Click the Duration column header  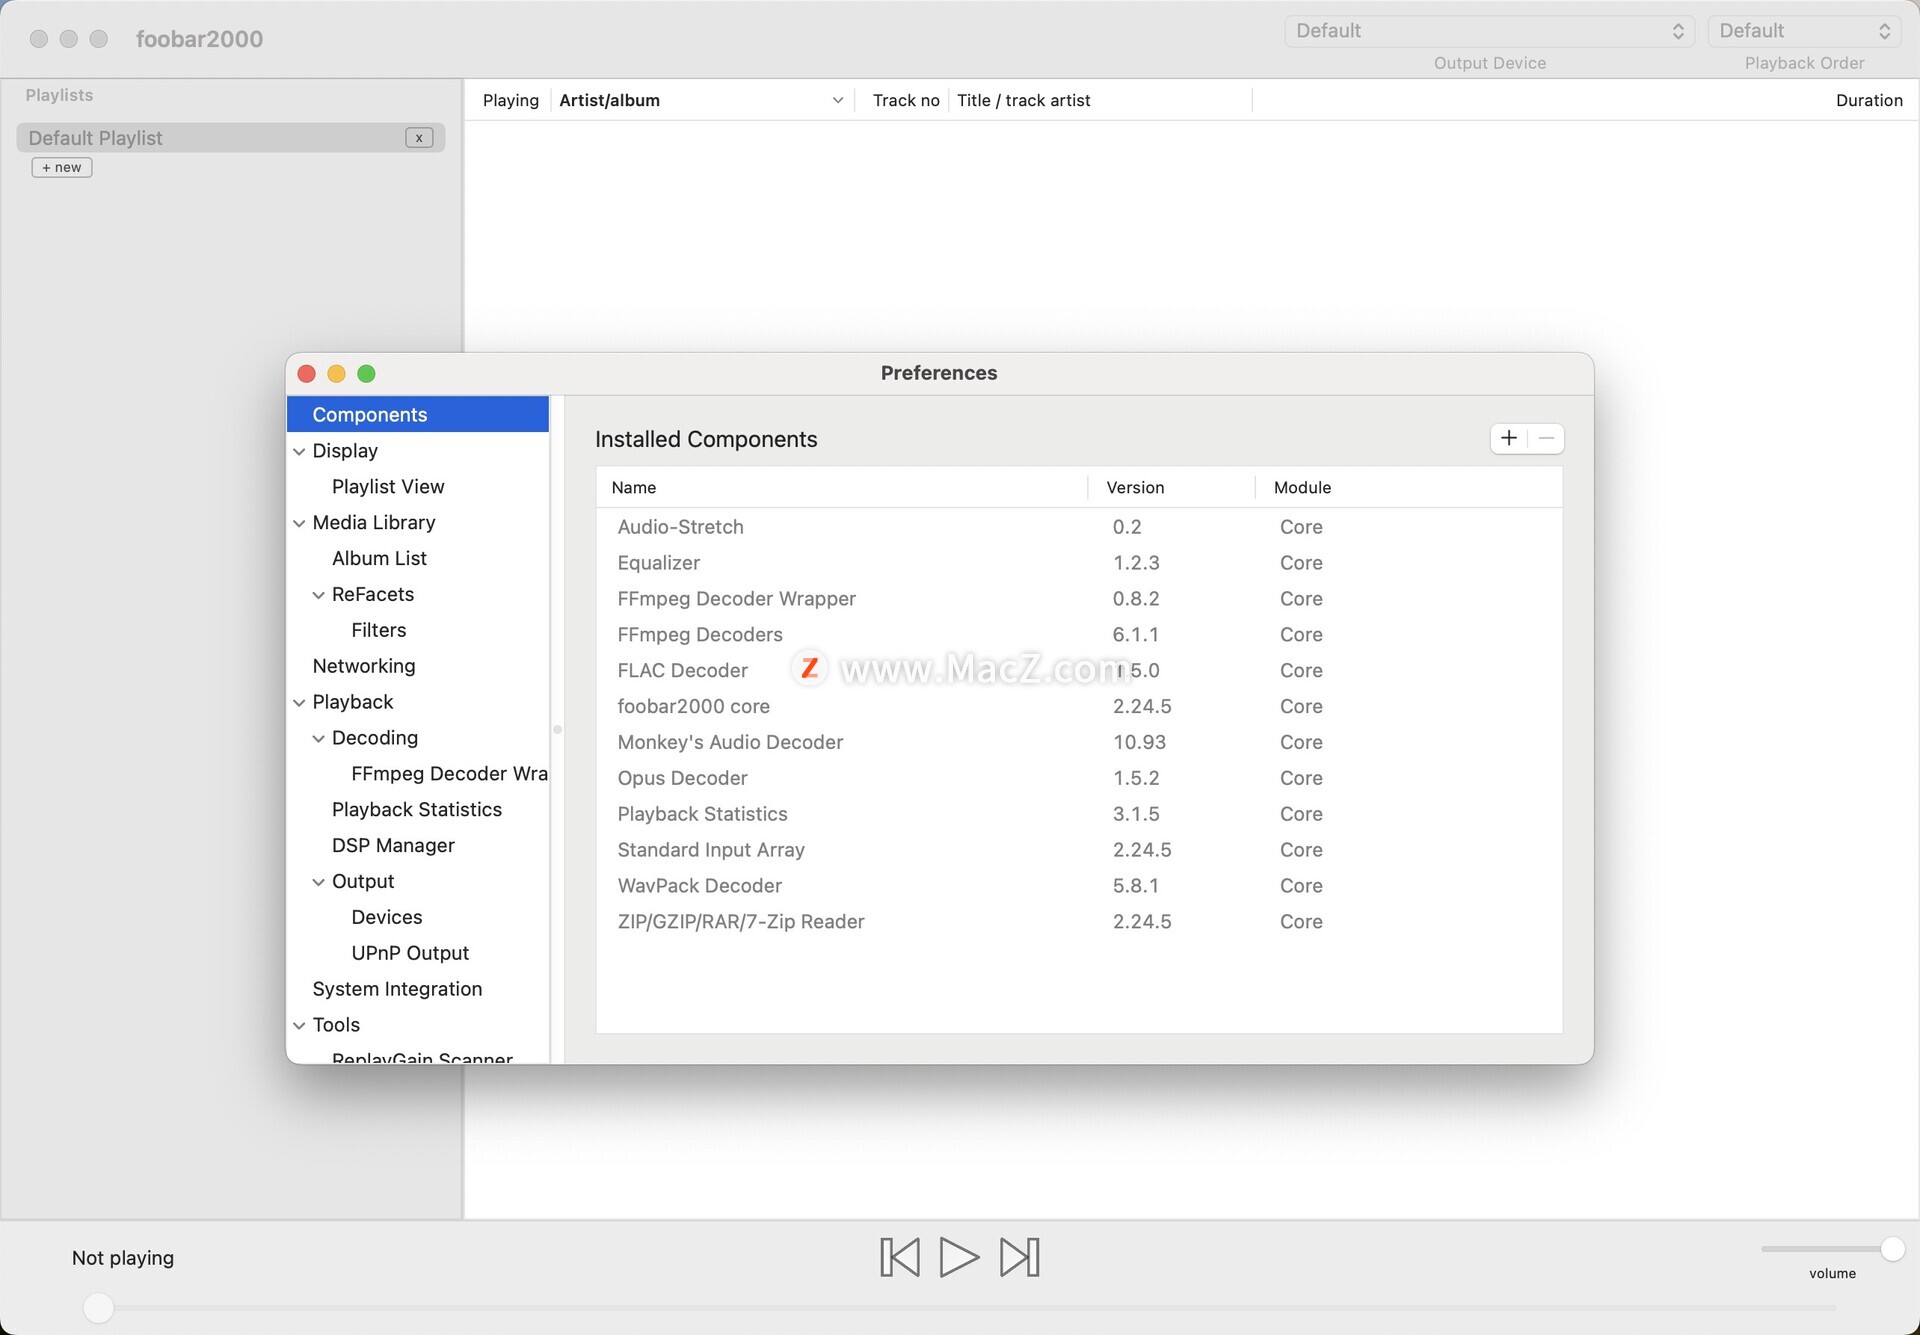tap(1868, 100)
